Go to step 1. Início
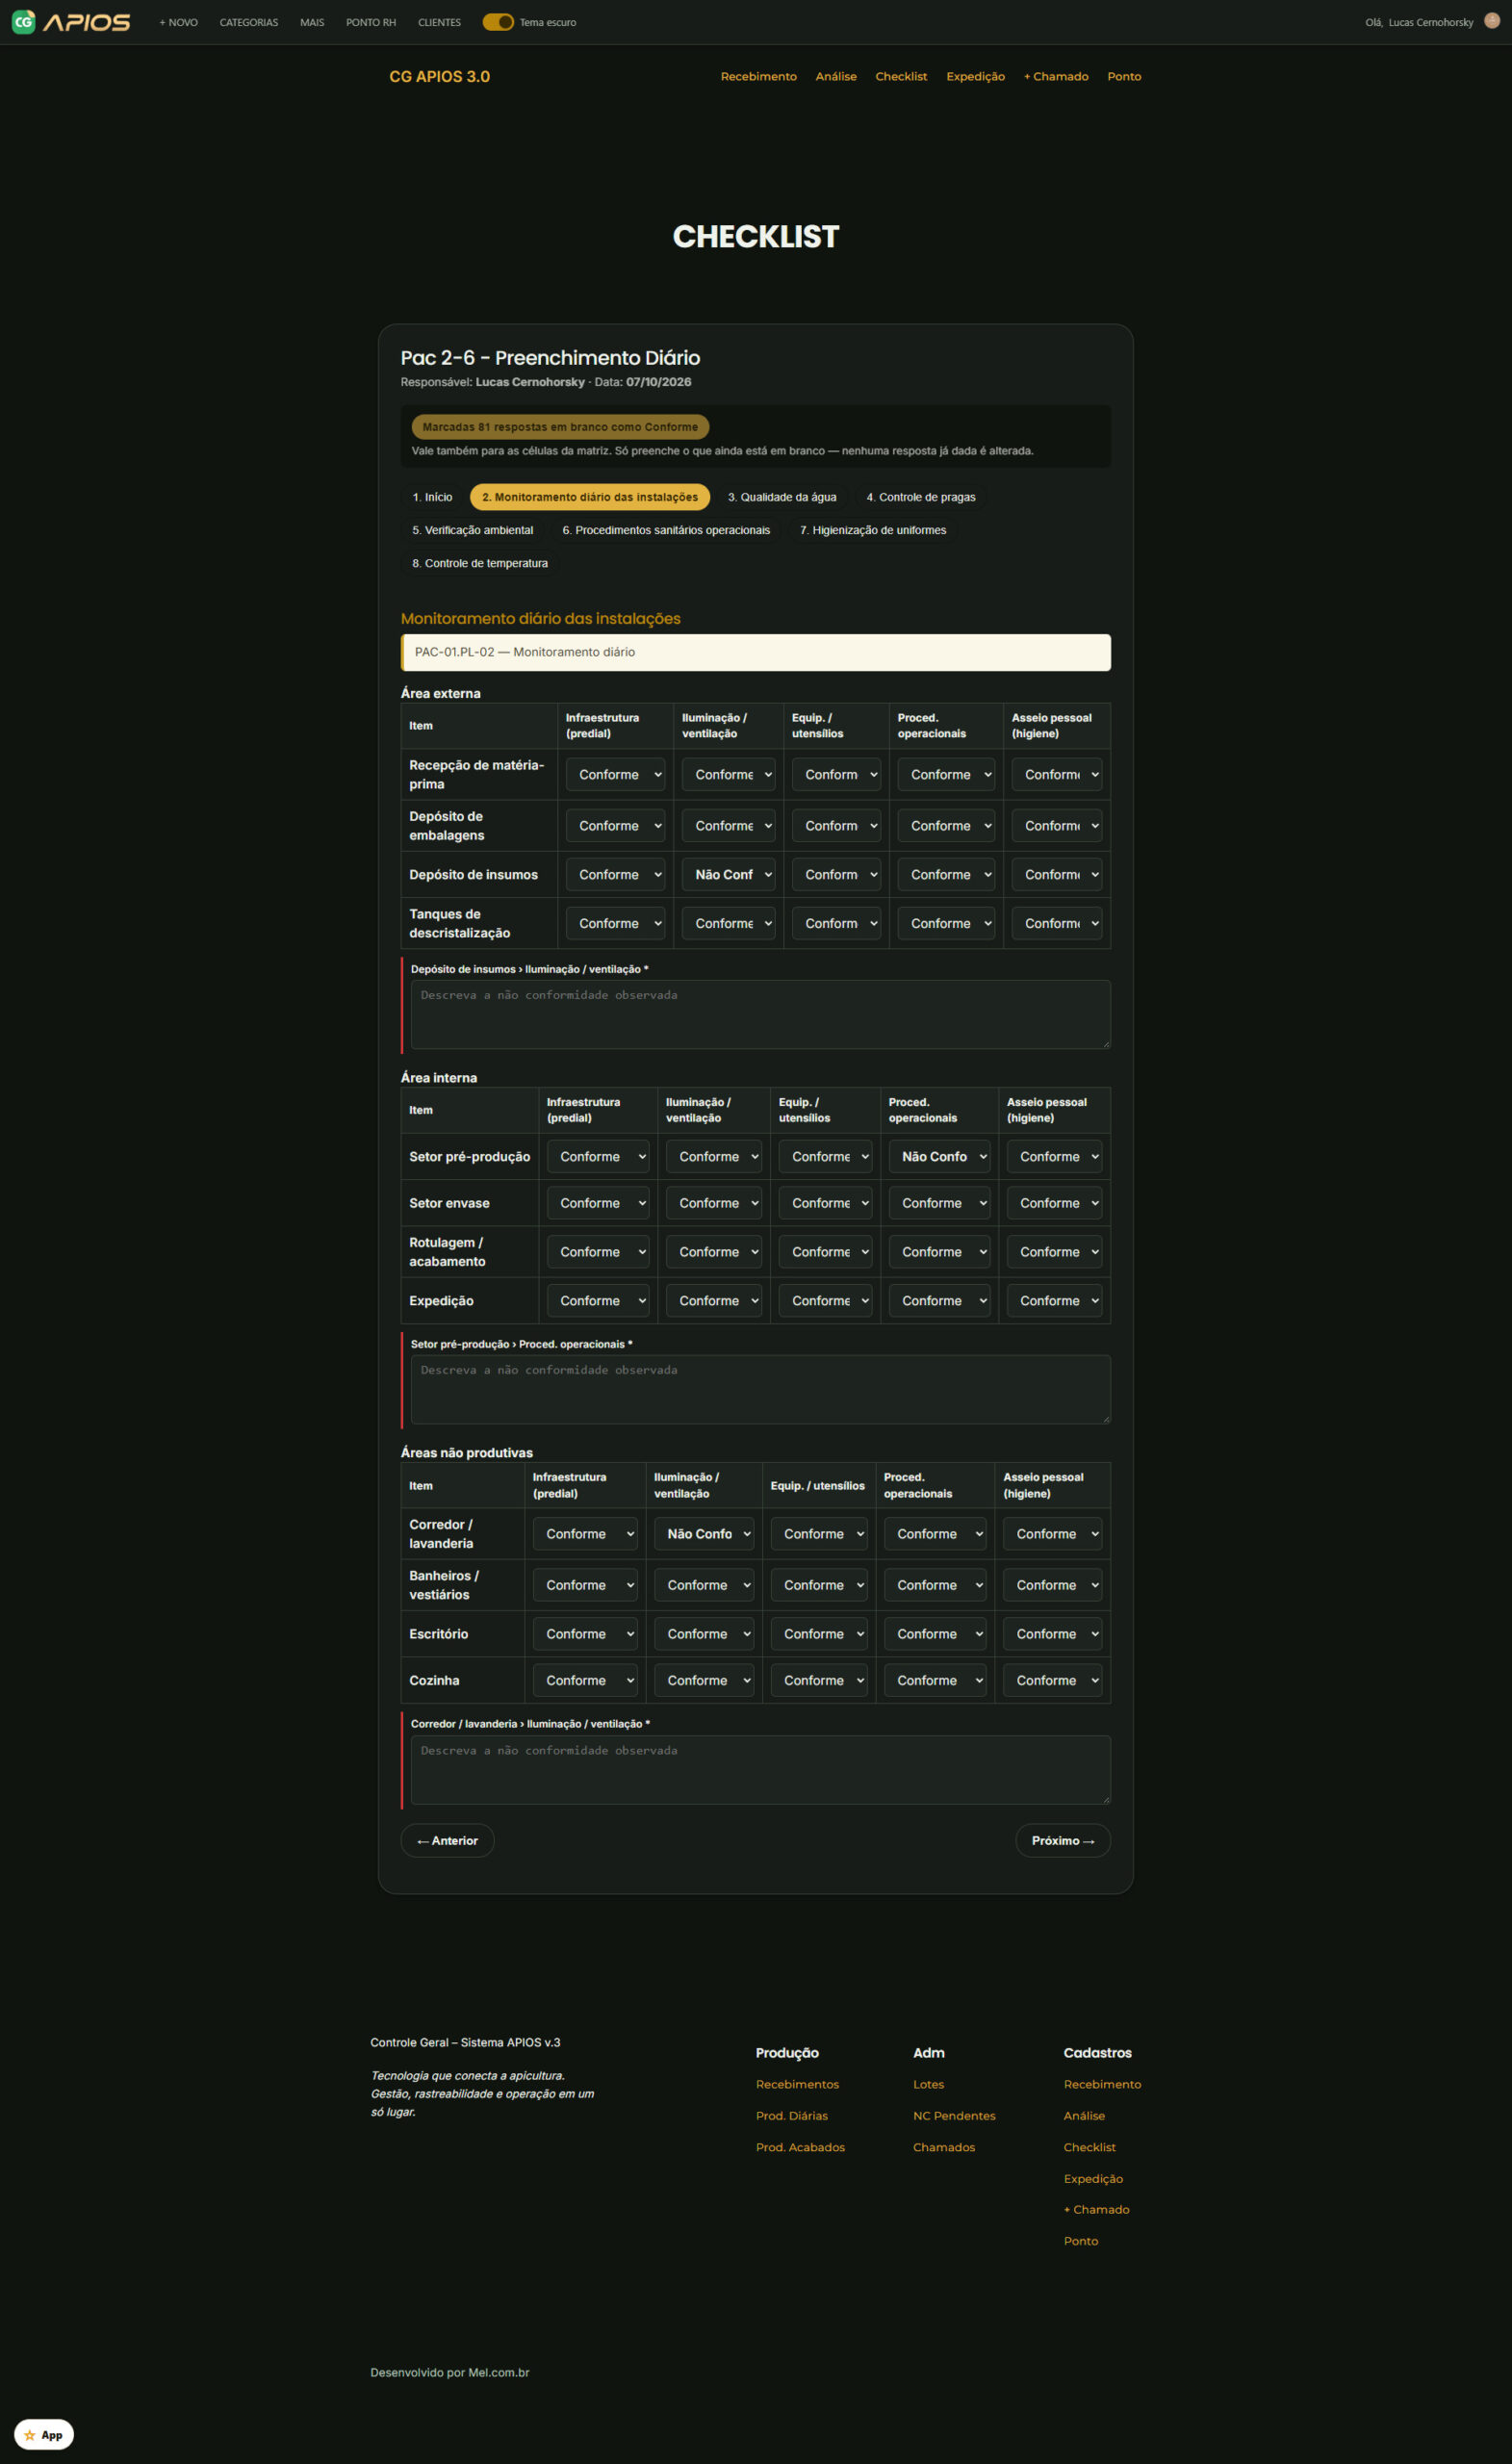The height and width of the screenshot is (2464, 1512). (x=432, y=497)
